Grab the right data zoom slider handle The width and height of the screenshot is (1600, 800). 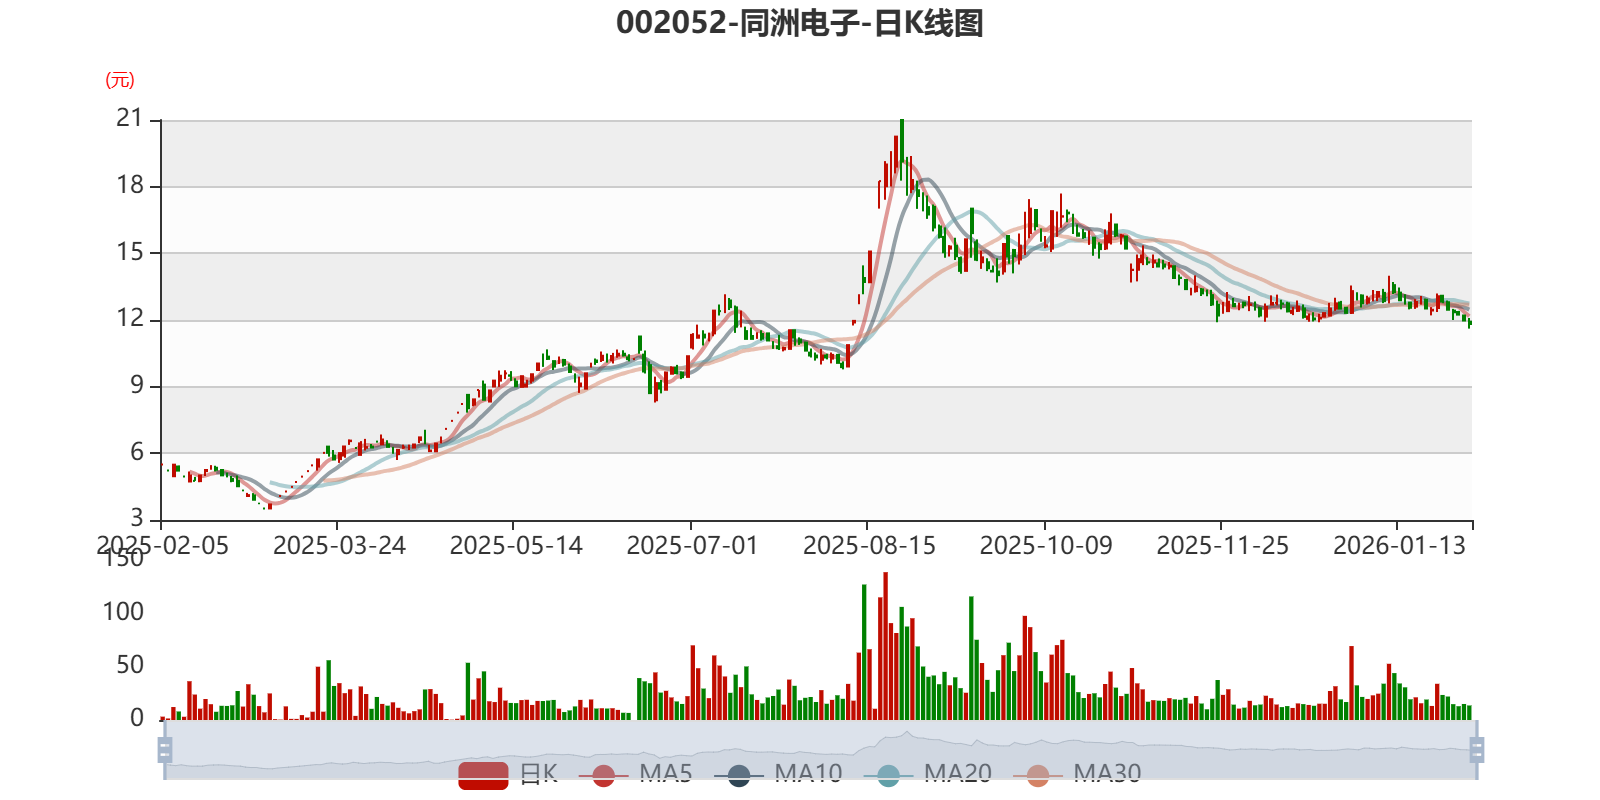(x=1476, y=749)
